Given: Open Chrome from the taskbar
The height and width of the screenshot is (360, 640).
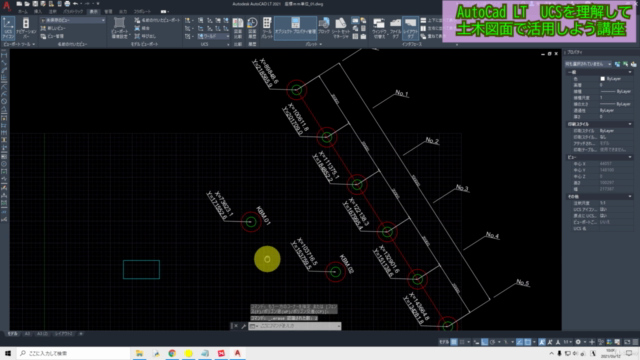Looking at the screenshot, I should pyautogui.click(x=172, y=353).
